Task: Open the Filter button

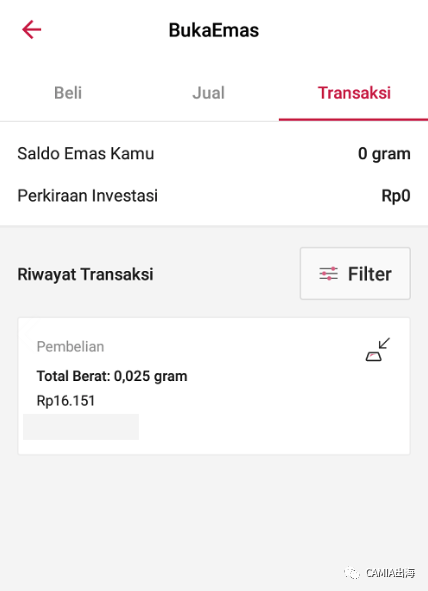Action: [x=355, y=274]
